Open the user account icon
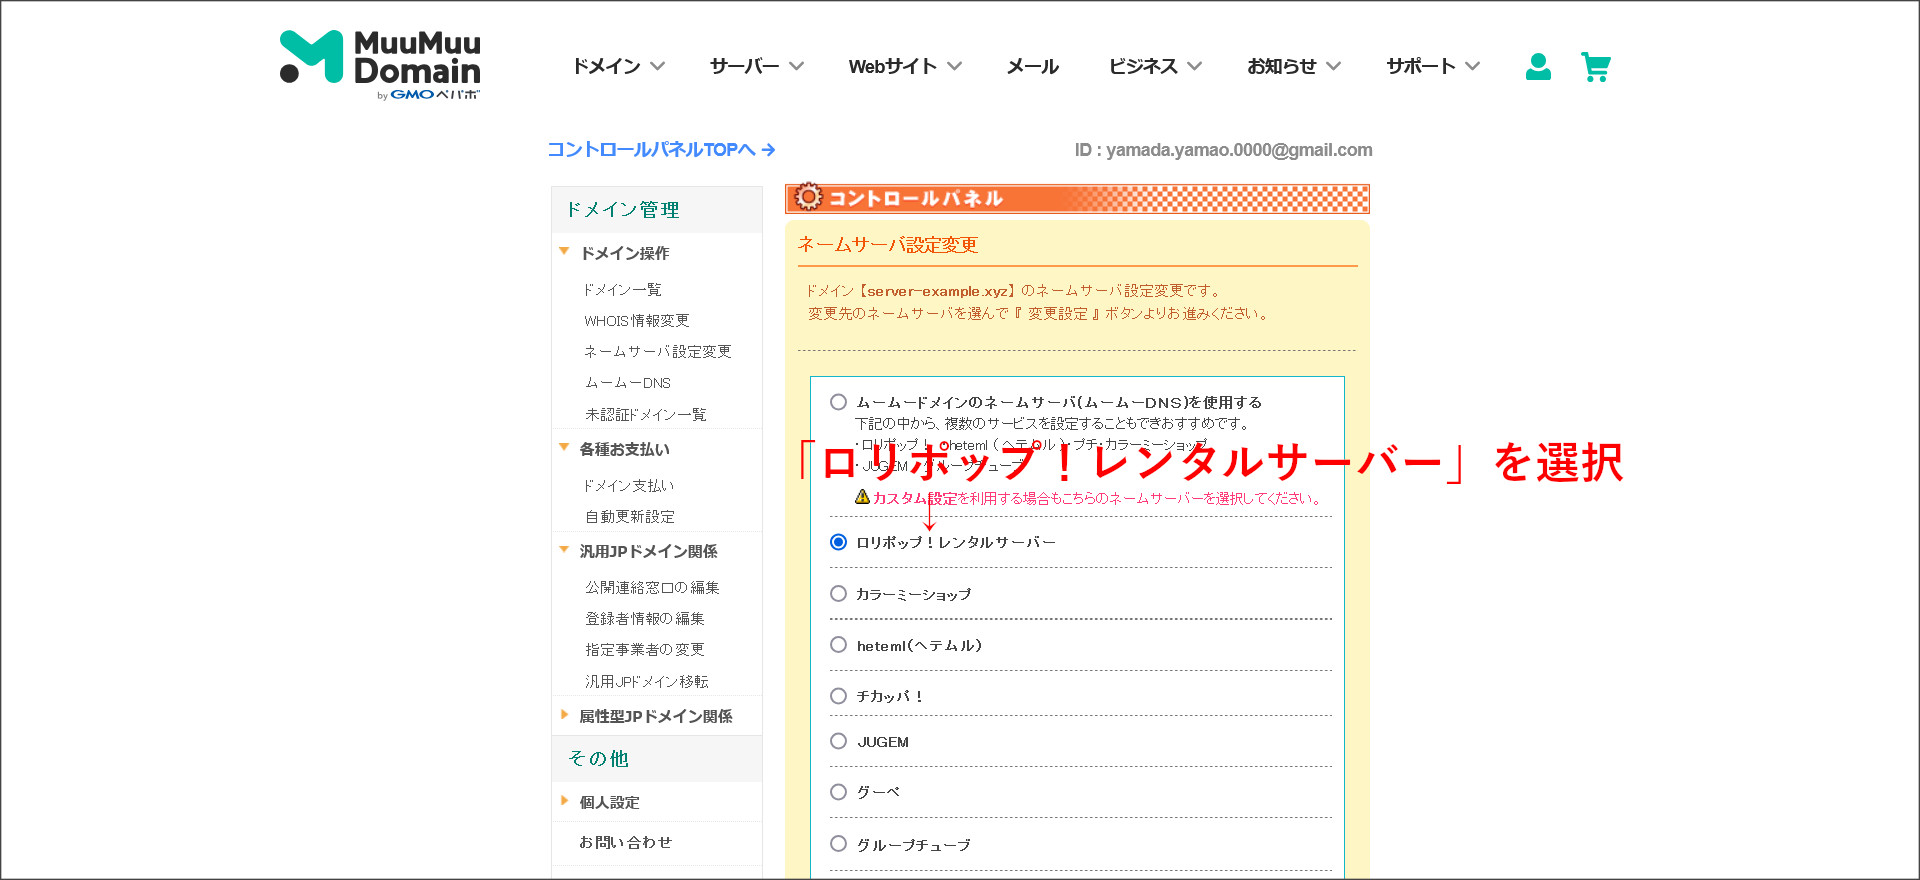 pos(1538,67)
